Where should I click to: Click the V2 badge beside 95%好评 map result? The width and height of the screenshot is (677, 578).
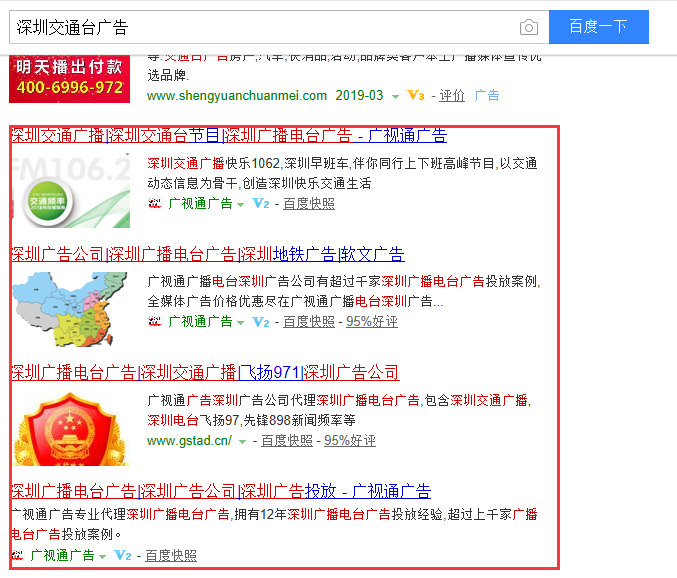[261, 322]
